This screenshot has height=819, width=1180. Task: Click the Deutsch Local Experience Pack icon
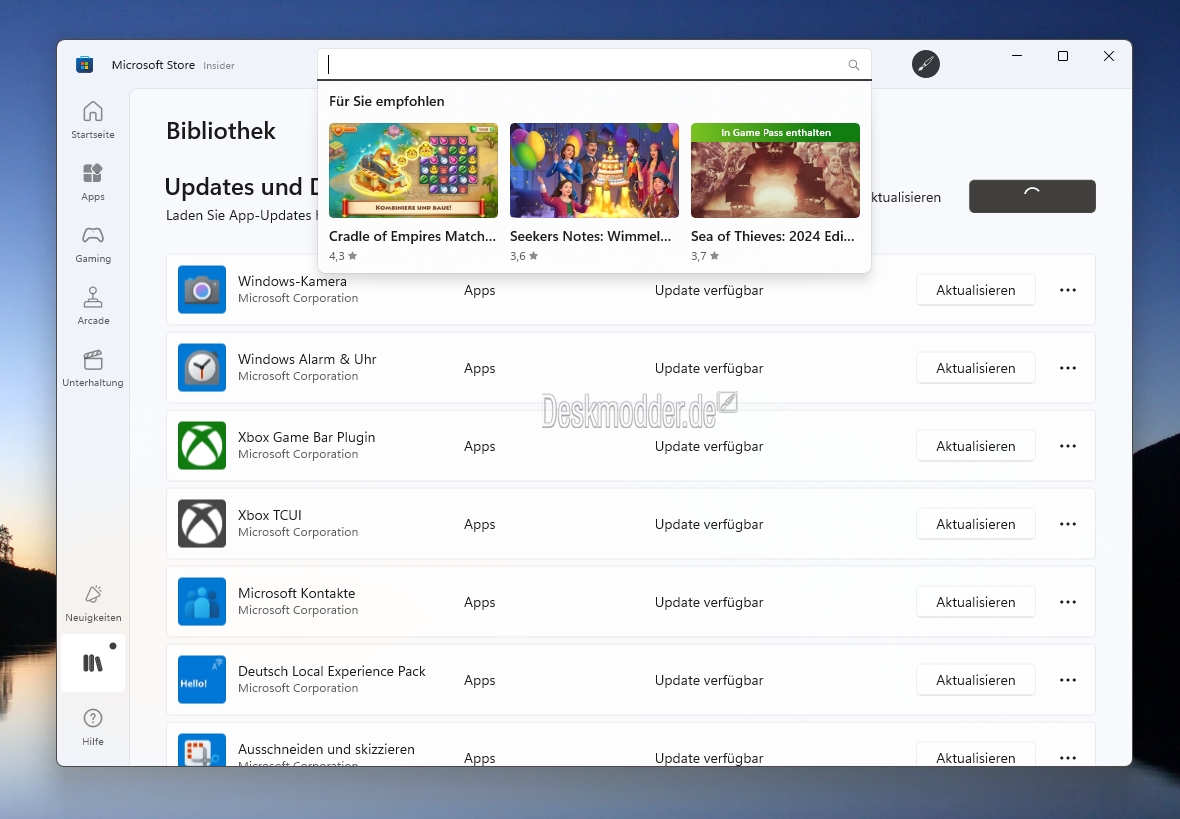point(202,679)
